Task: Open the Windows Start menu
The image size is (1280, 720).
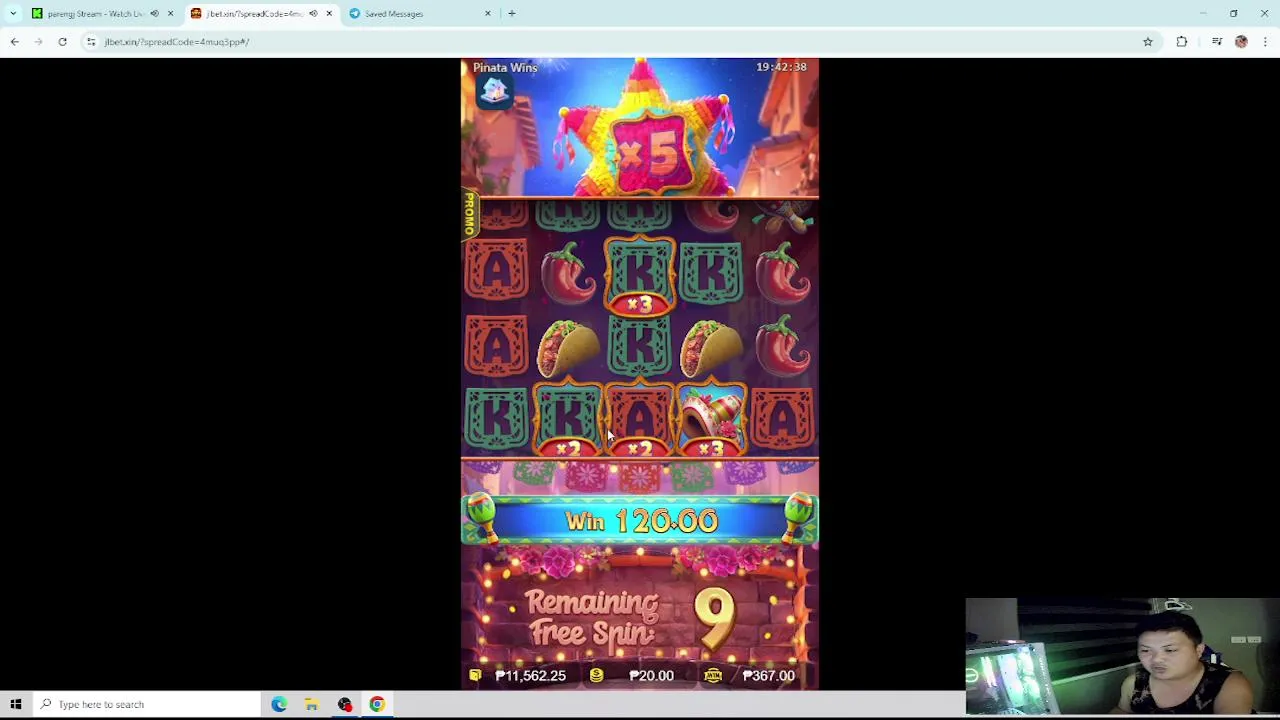Action: click(x=16, y=704)
